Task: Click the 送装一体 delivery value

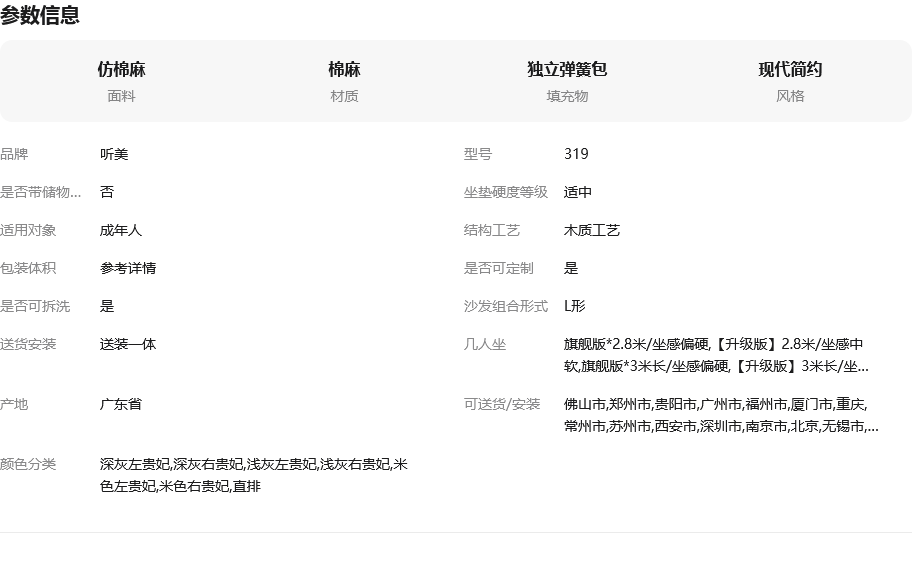Action: (x=128, y=344)
